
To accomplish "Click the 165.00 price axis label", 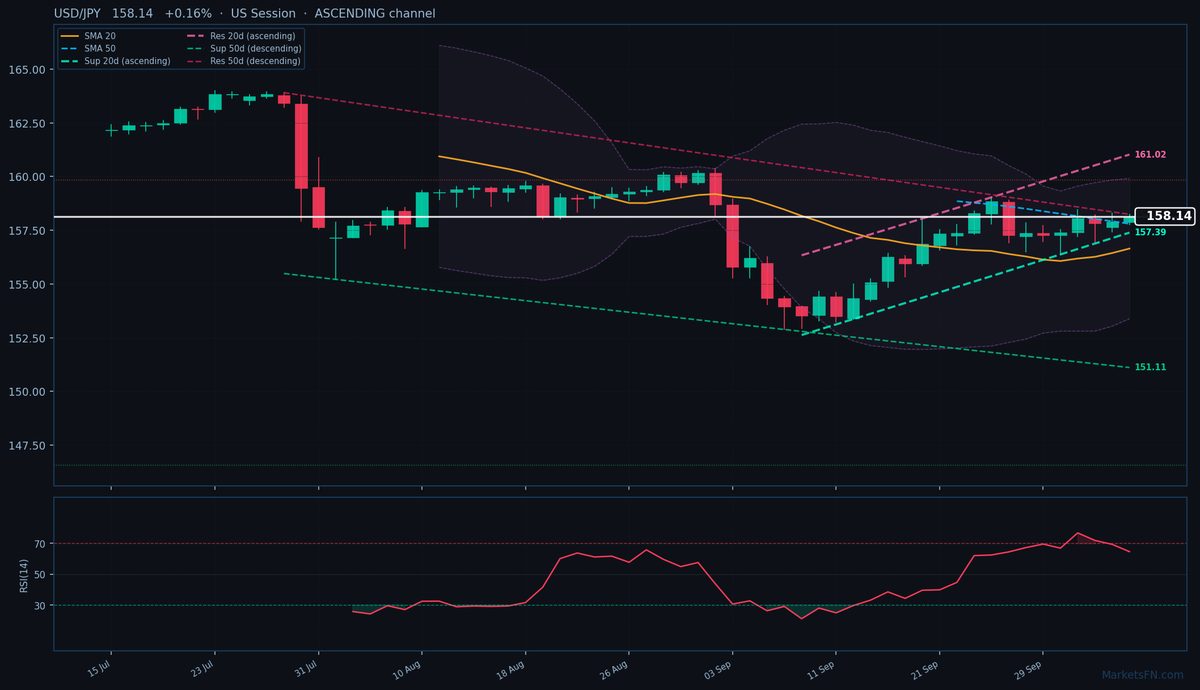I will (x=27, y=70).
